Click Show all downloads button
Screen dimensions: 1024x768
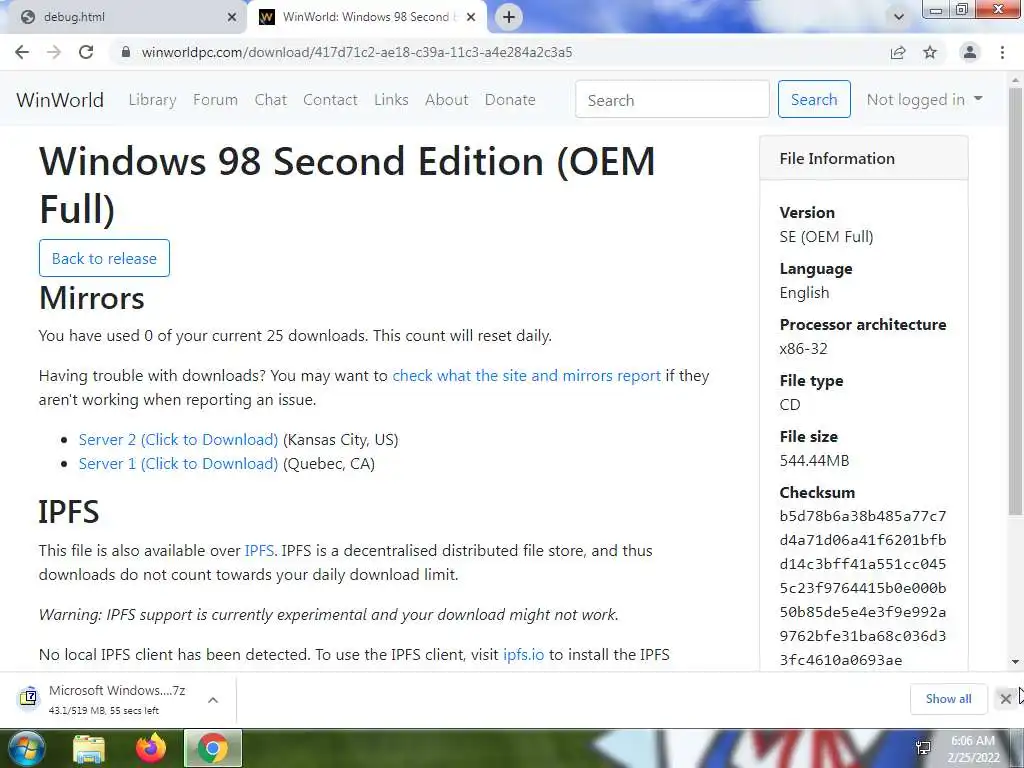click(x=948, y=699)
